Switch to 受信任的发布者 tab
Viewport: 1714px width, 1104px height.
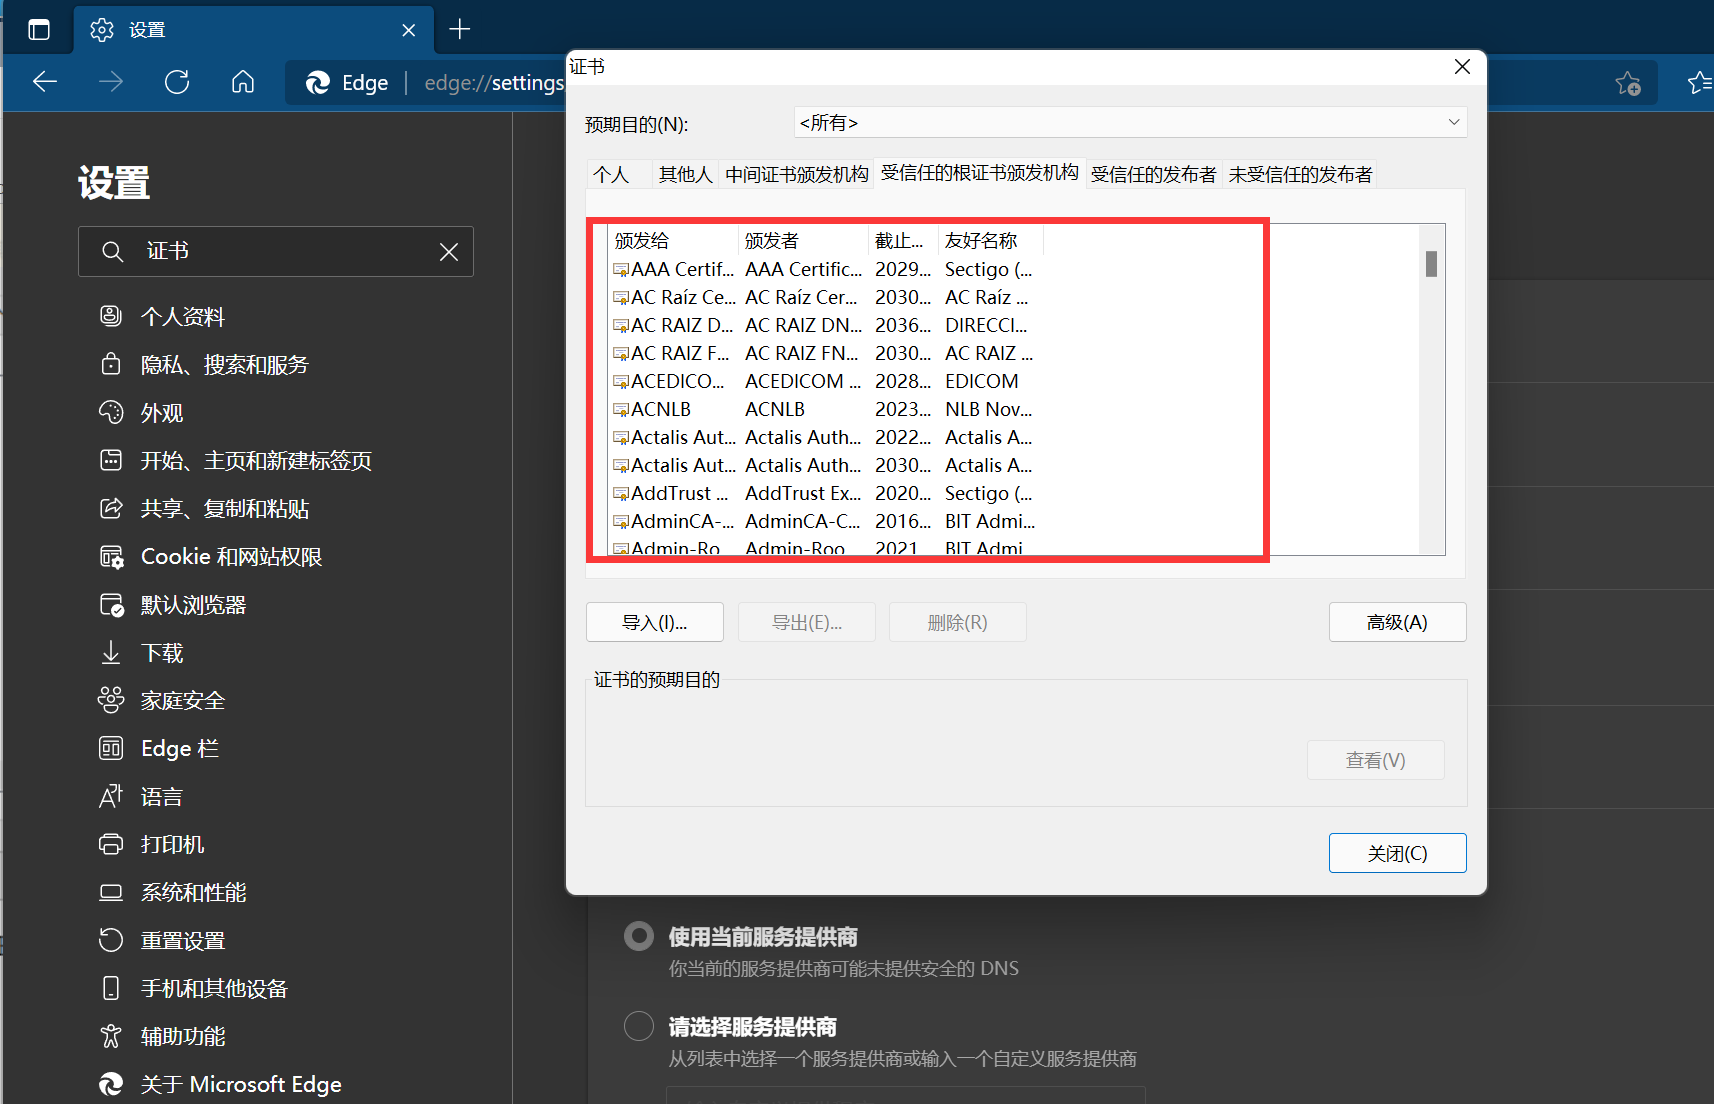pos(1153,175)
